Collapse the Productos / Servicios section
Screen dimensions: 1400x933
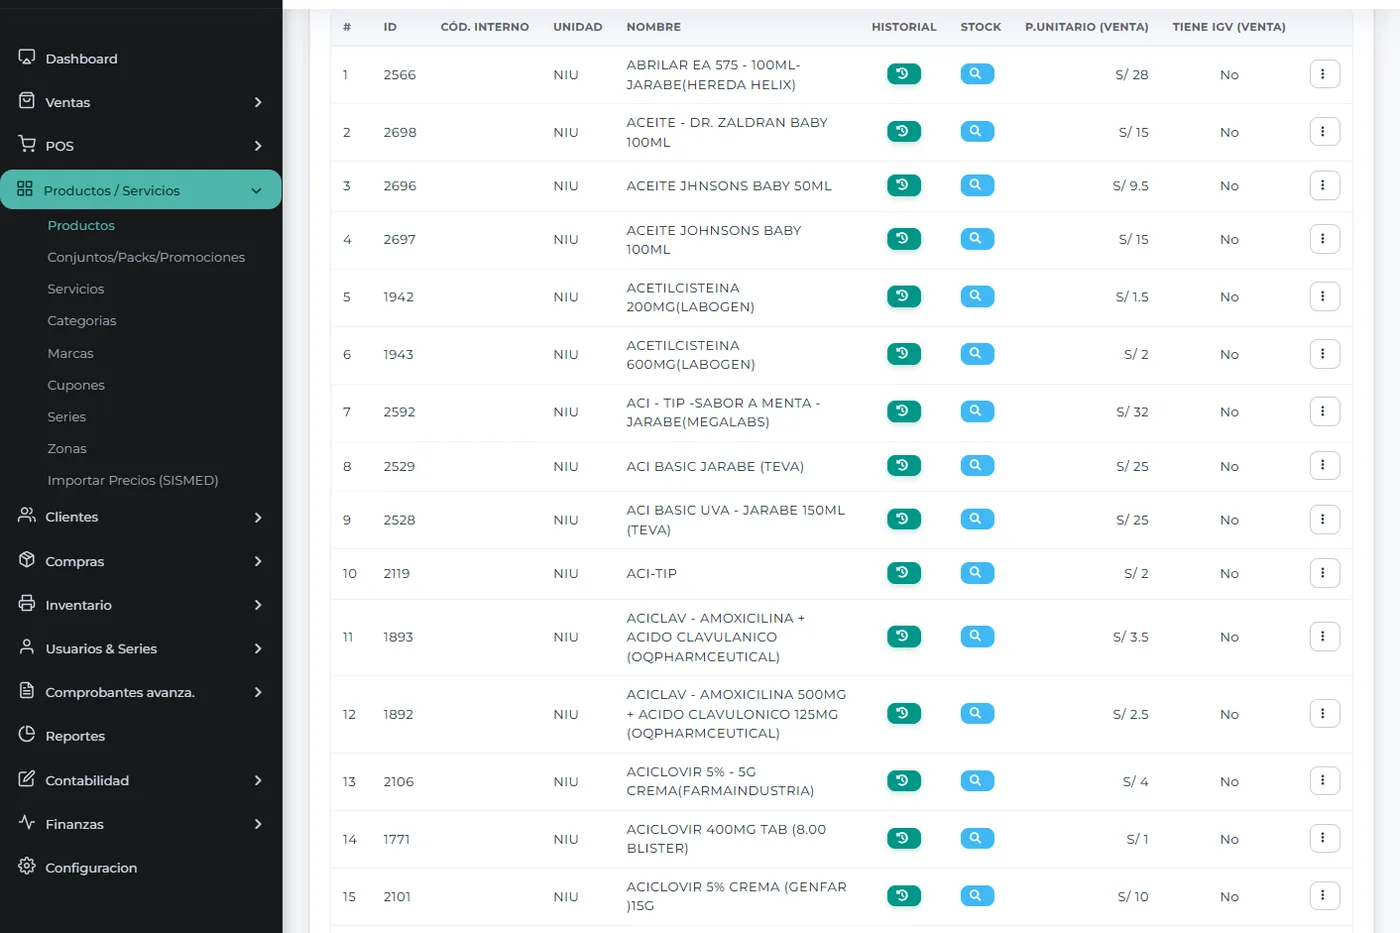tap(256, 190)
